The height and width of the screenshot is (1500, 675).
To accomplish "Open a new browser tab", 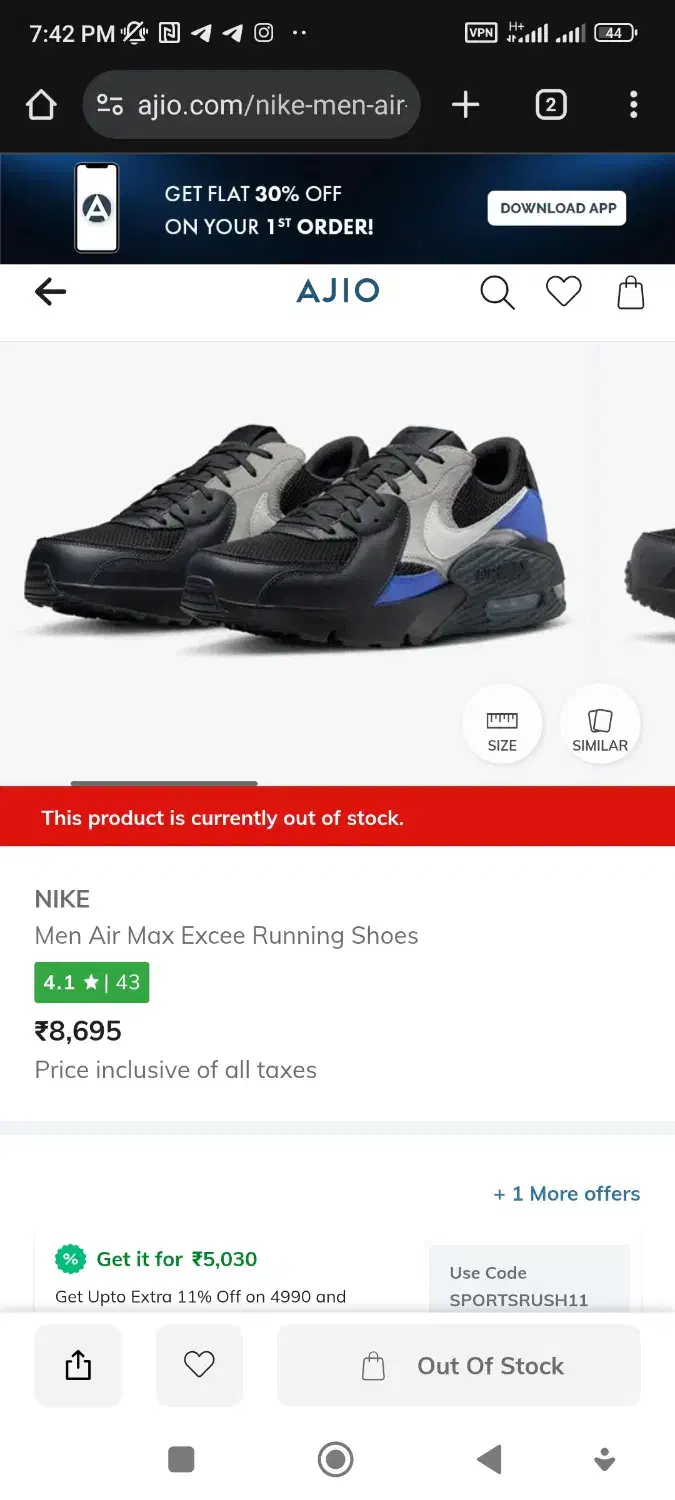I will point(465,105).
